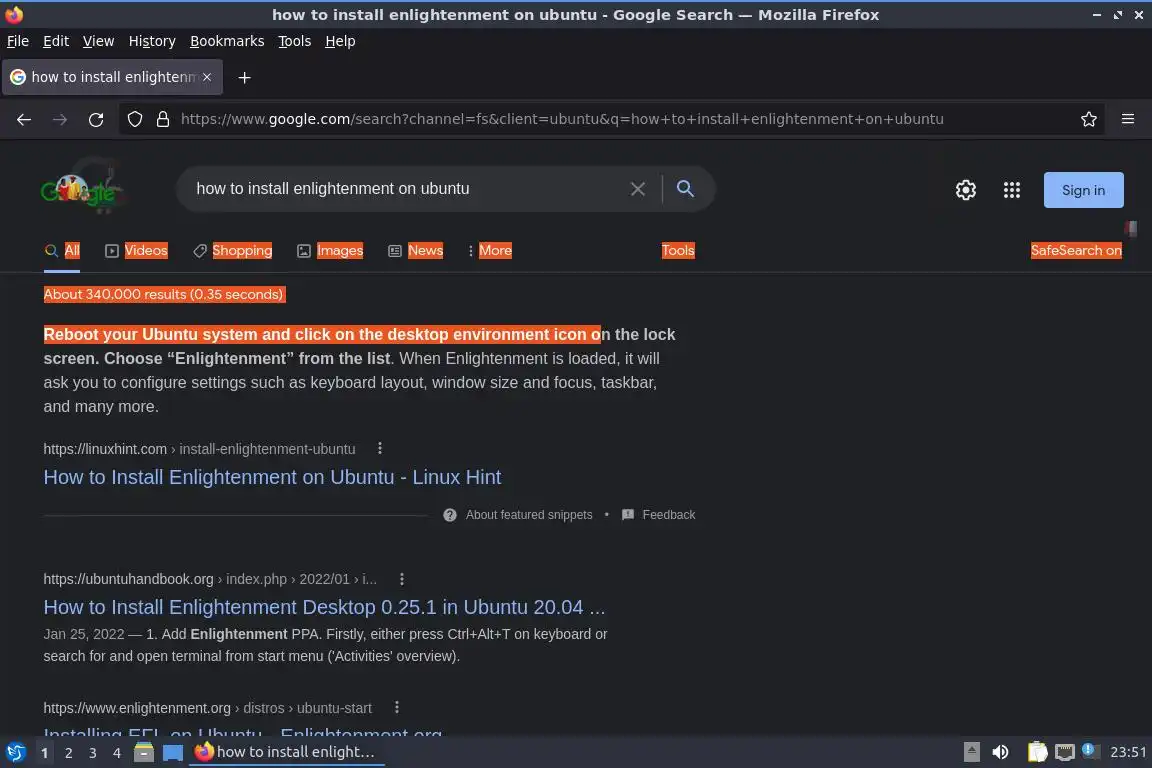Bookmark this page with the star icon
The height and width of the screenshot is (768, 1152).
coord(1089,119)
